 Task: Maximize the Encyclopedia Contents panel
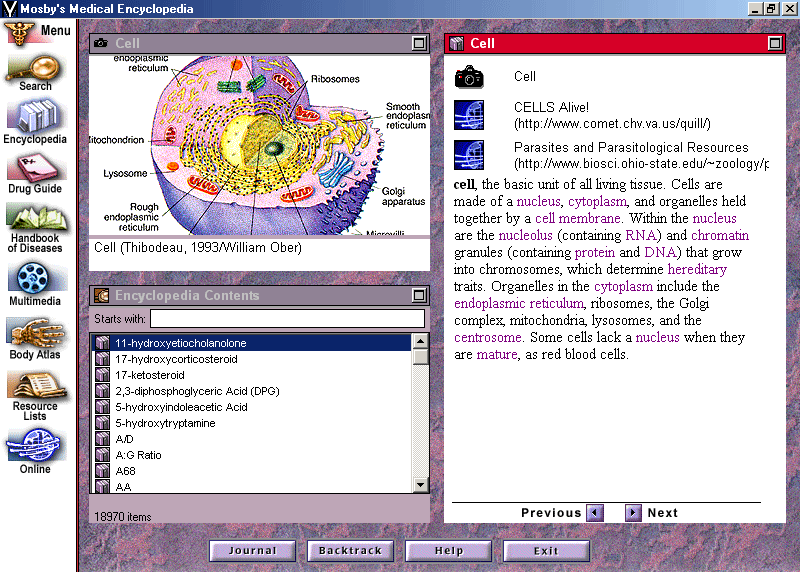tap(419, 295)
